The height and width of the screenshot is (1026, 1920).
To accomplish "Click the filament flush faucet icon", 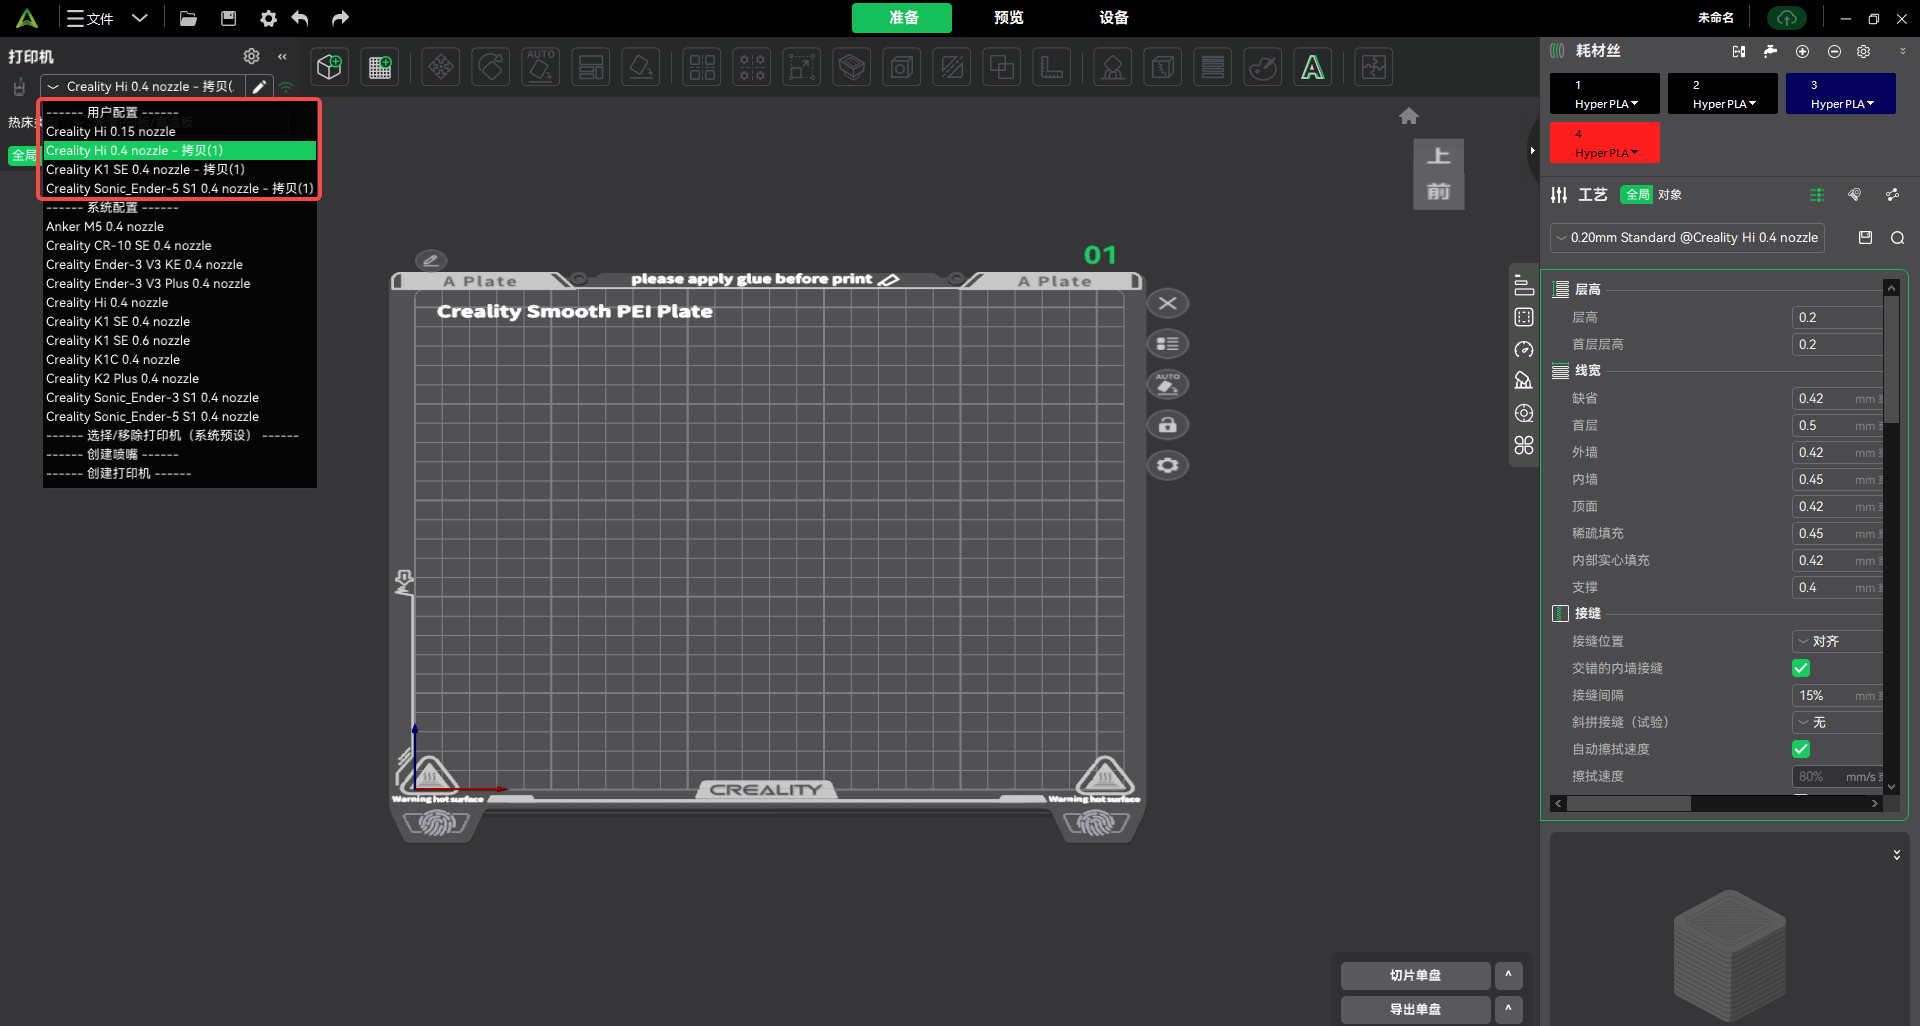I will 1770,51.
